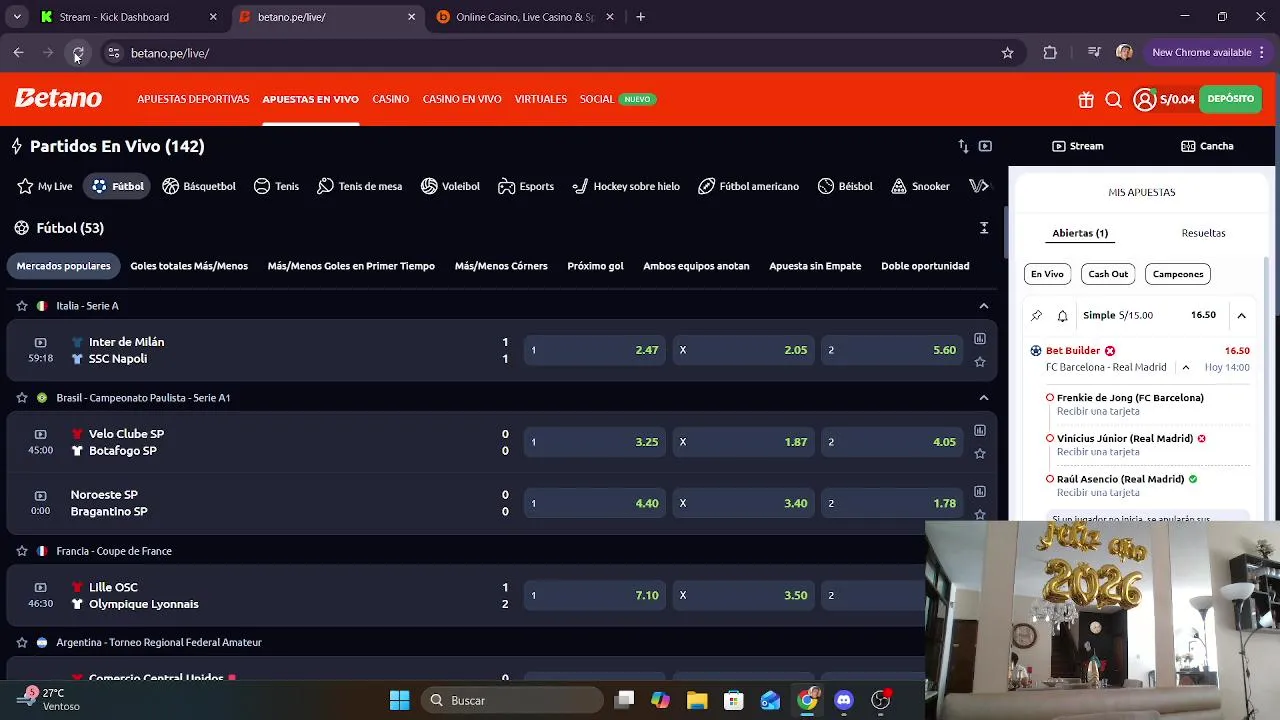Bet on Inter de Milán at 2.47

click(595, 350)
